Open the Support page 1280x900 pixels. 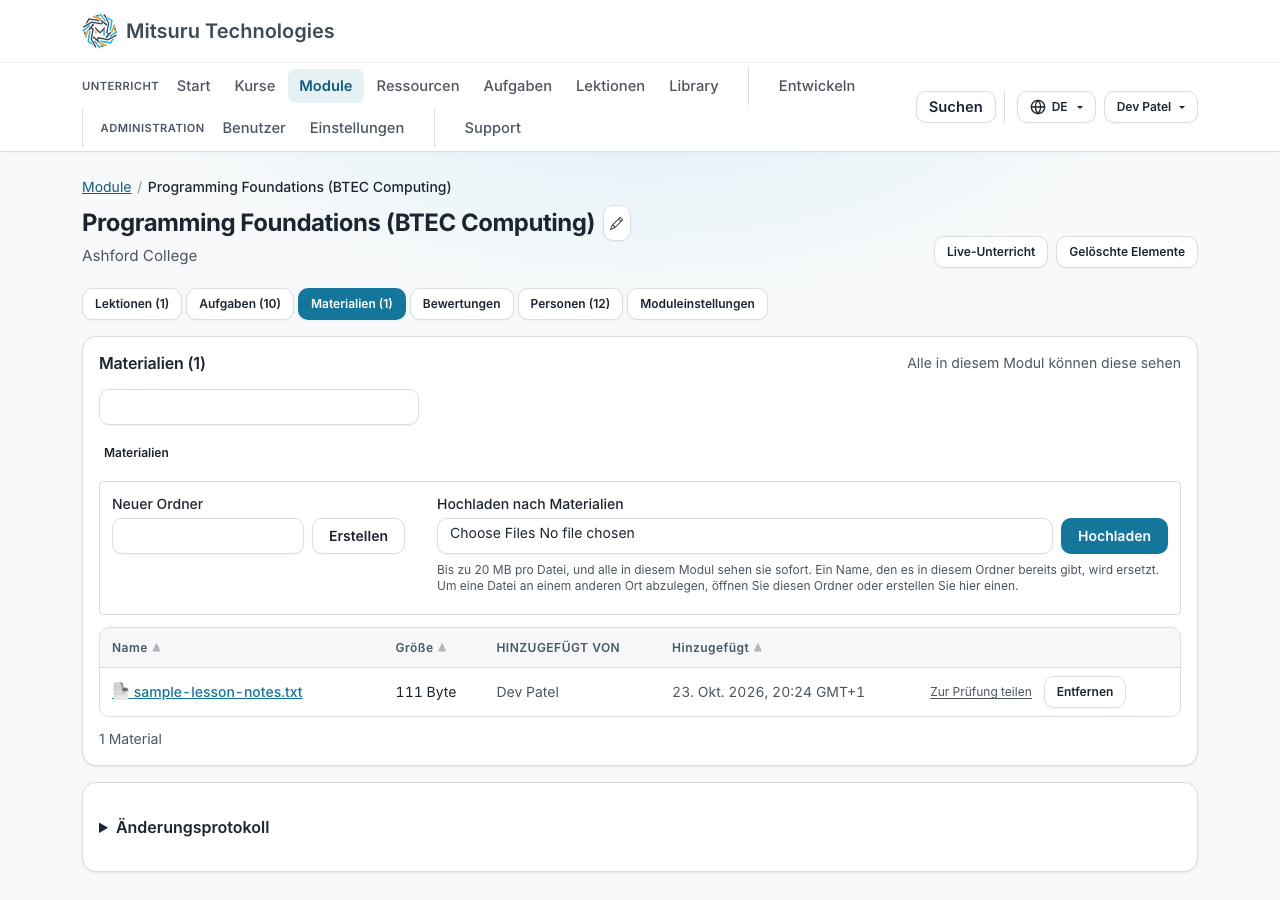point(493,128)
